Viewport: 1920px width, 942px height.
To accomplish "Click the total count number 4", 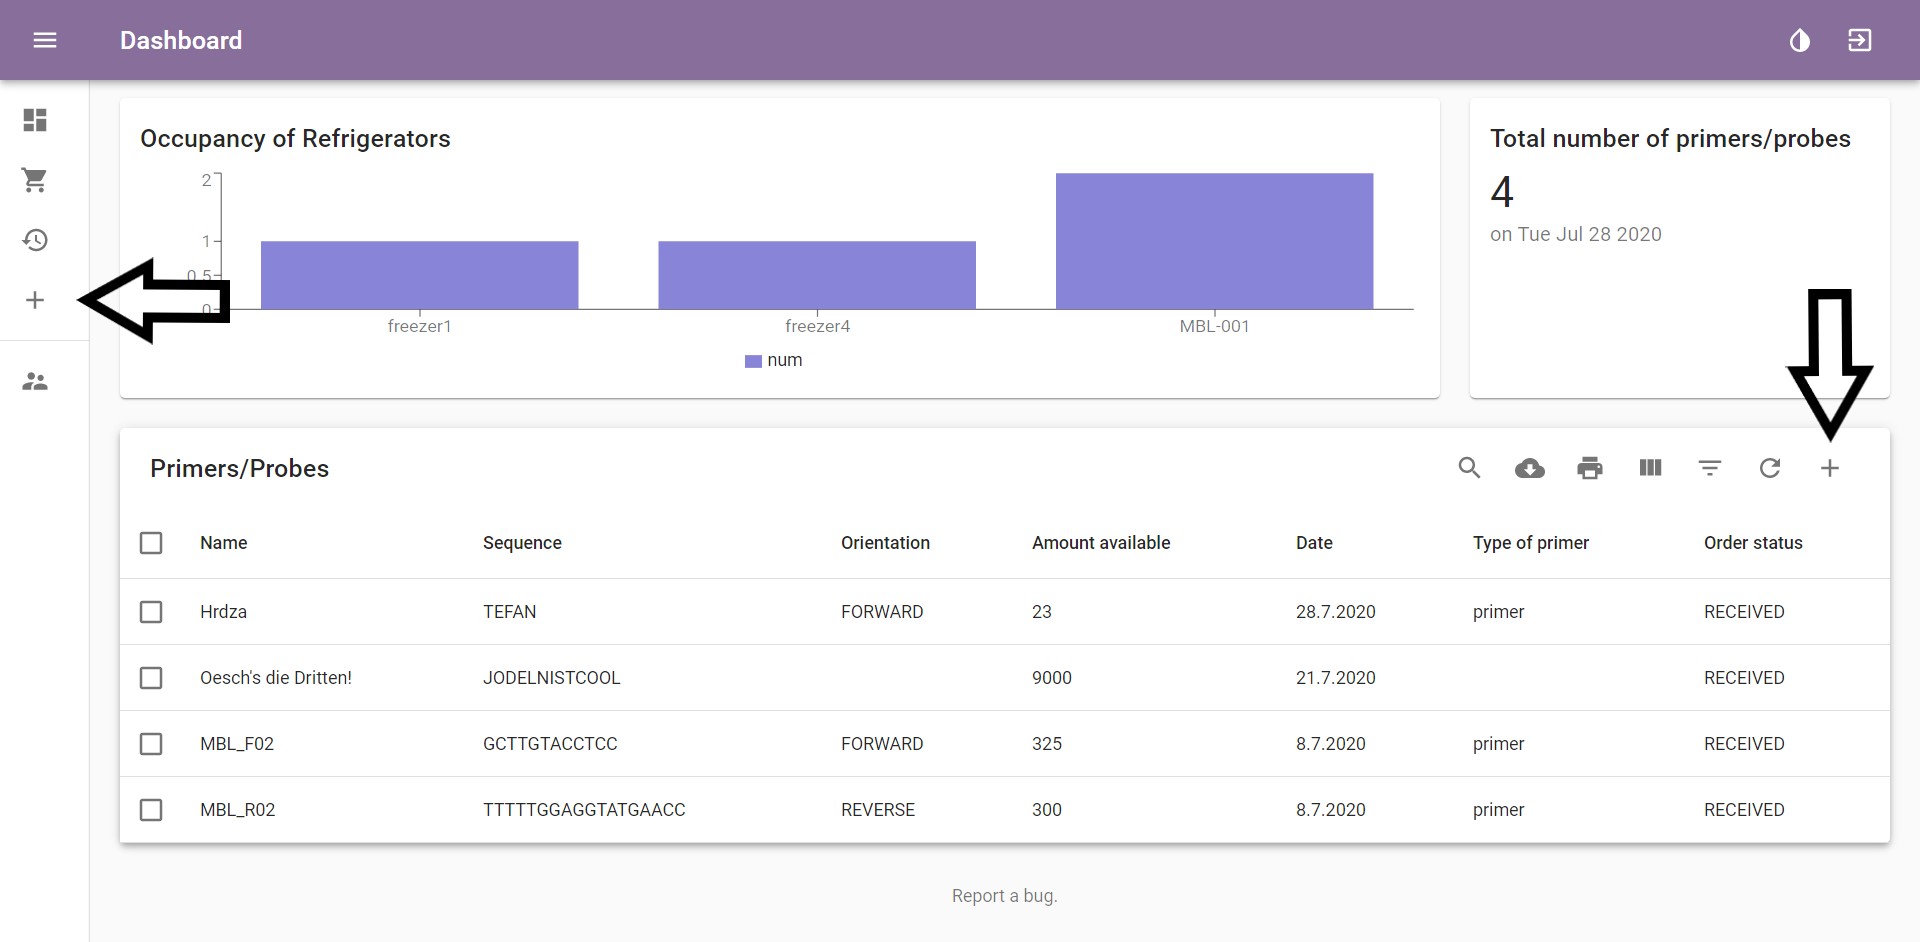I will point(1501,191).
